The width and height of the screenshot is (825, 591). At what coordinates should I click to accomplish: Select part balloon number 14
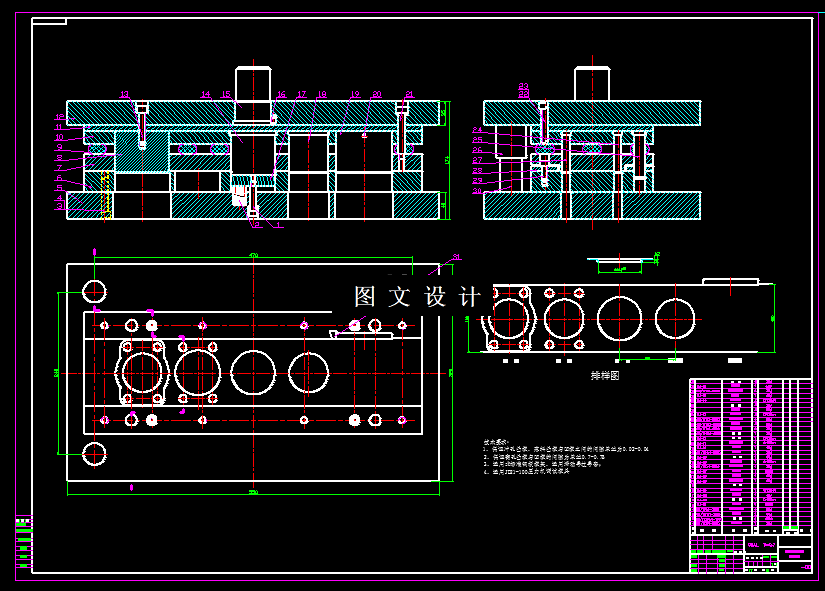coord(206,95)
